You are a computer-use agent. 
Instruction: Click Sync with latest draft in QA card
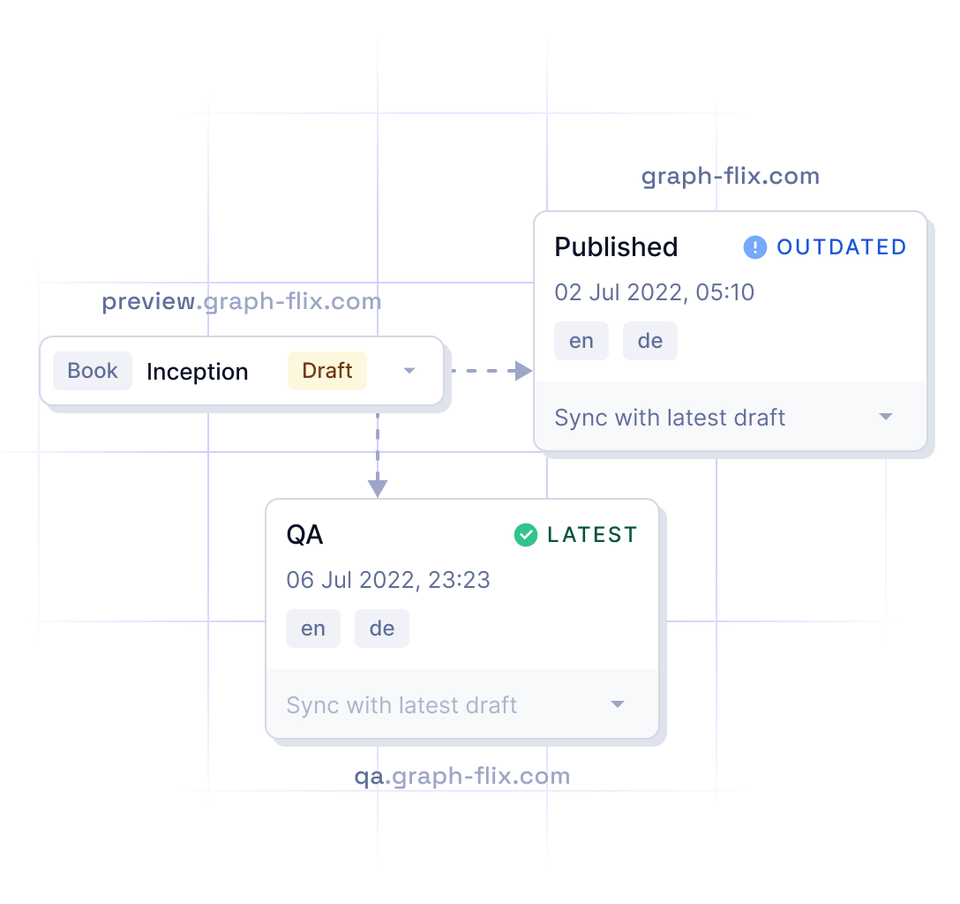401,705
